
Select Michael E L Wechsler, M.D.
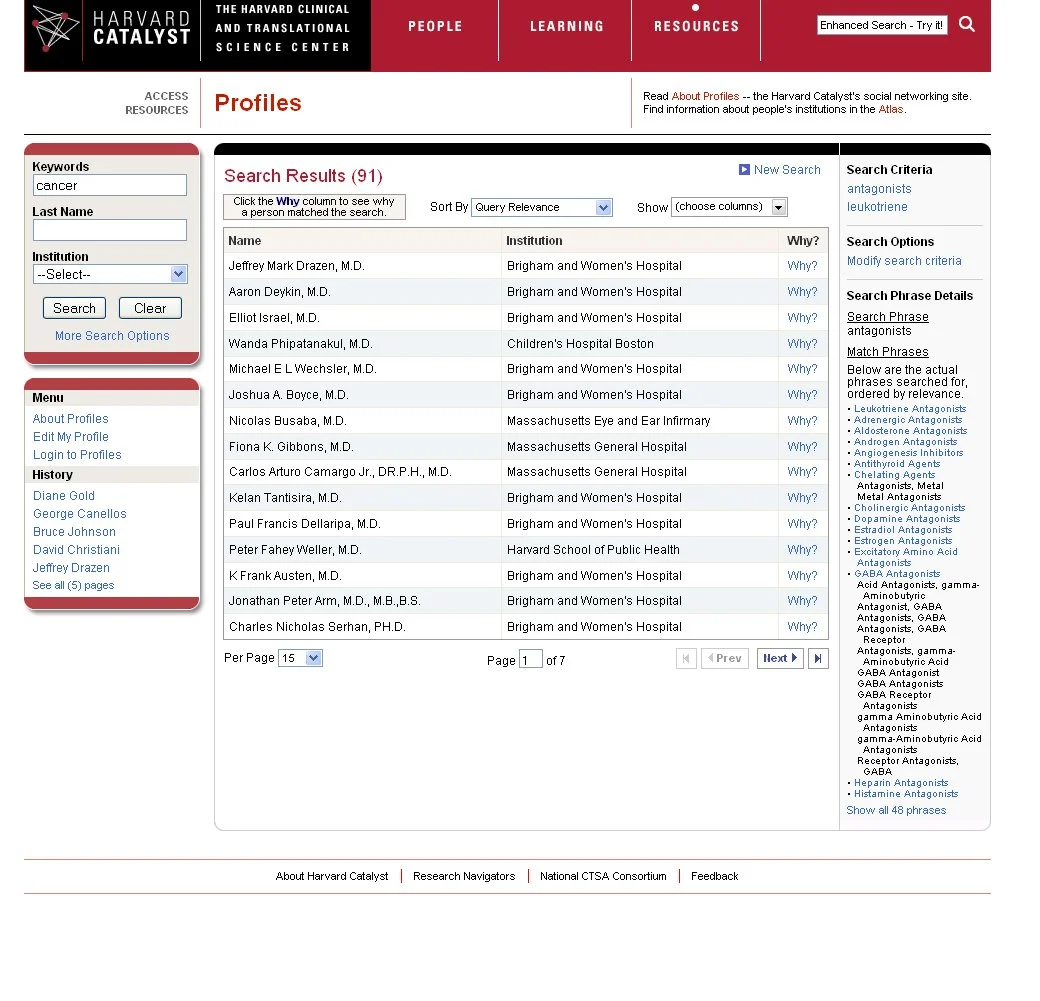(302, 369)
